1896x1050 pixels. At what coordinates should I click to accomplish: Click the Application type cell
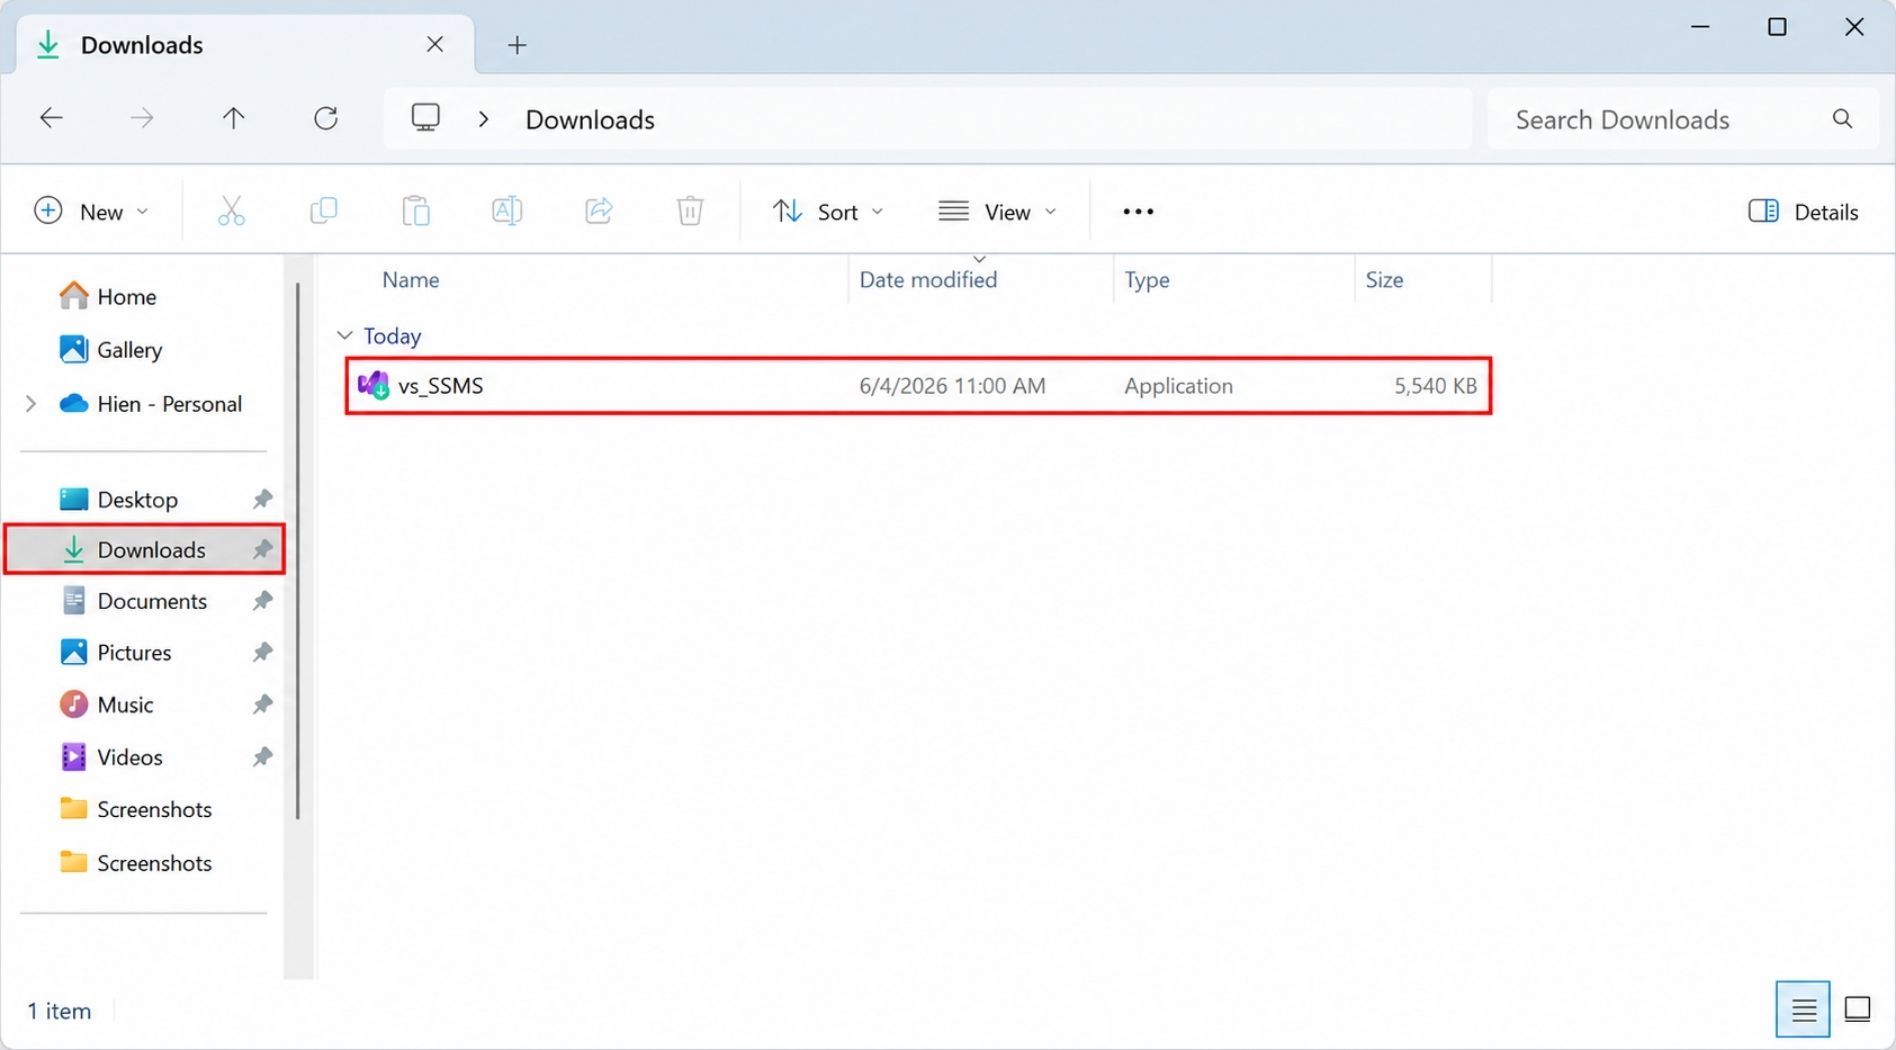coord(1178,385)
